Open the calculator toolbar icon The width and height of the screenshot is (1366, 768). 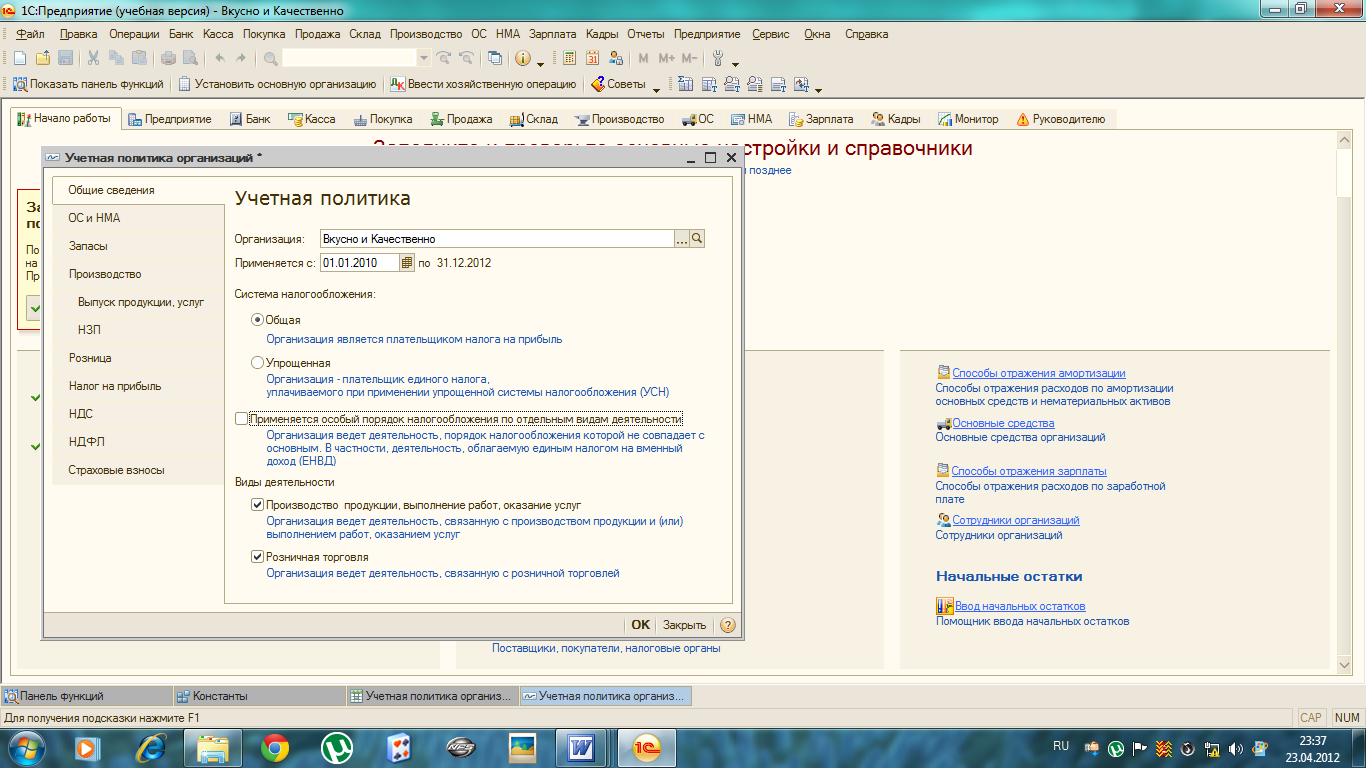pyautogui.click(x=570, y=58)
